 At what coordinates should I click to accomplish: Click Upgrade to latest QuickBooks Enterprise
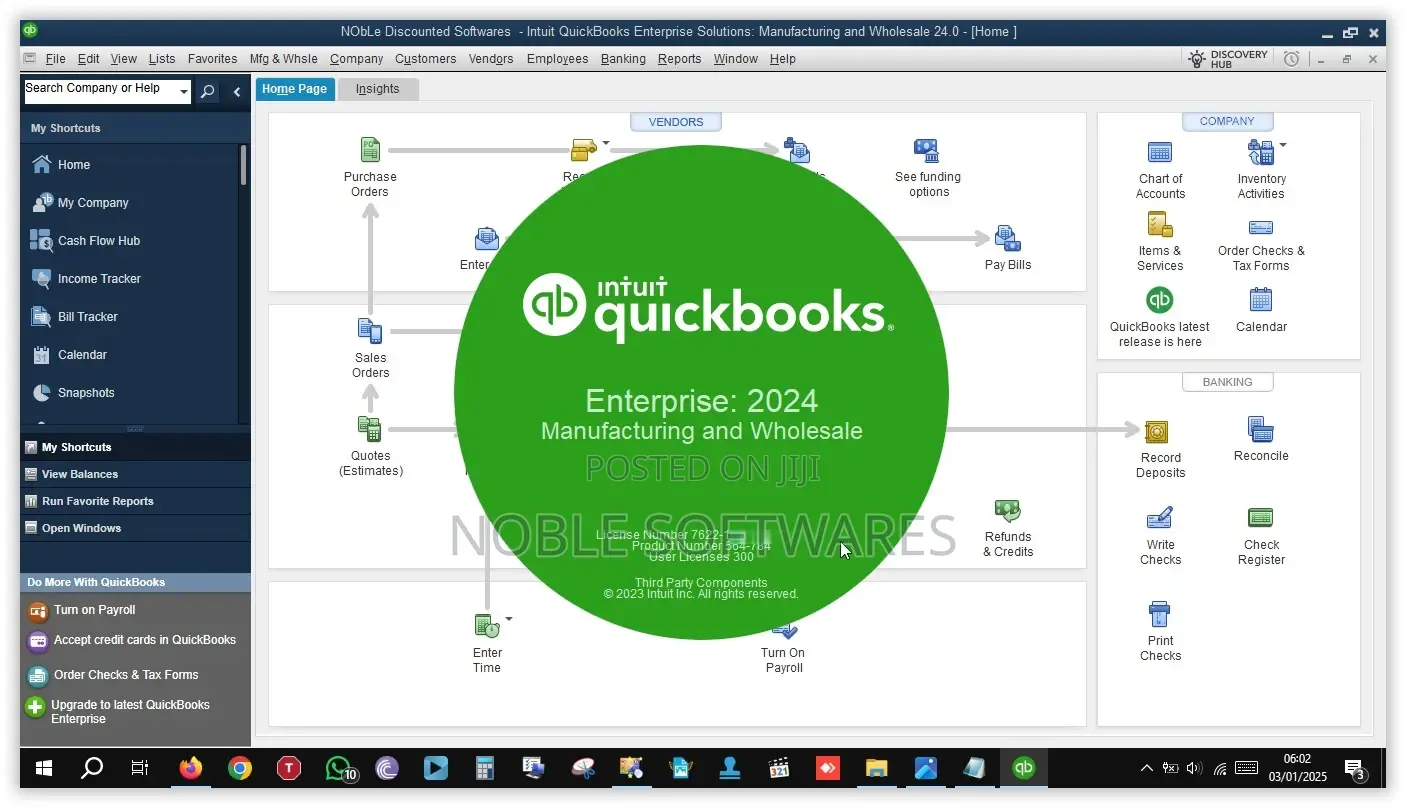[x=130, y=712]
